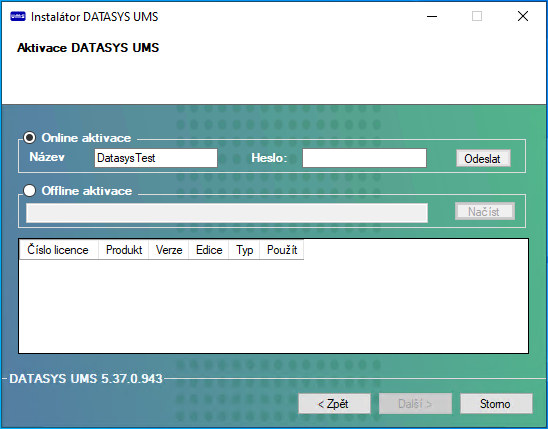Click the Aktivace DATASYS UMS heading
This screenshot has width=548, height=429.
pyautogui.click(x=88, y=48)
